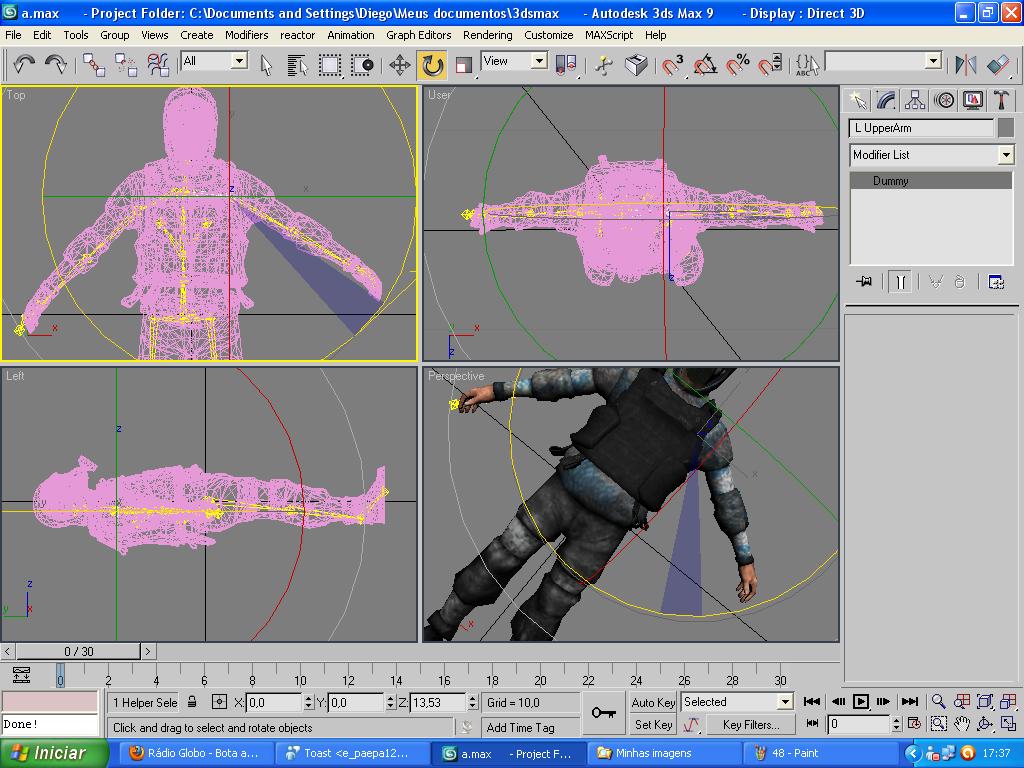Activate the Select and Rotate tool
The width and height of the screenshot is (1024, 768).
pyautogui.click(x=432, y=65)
